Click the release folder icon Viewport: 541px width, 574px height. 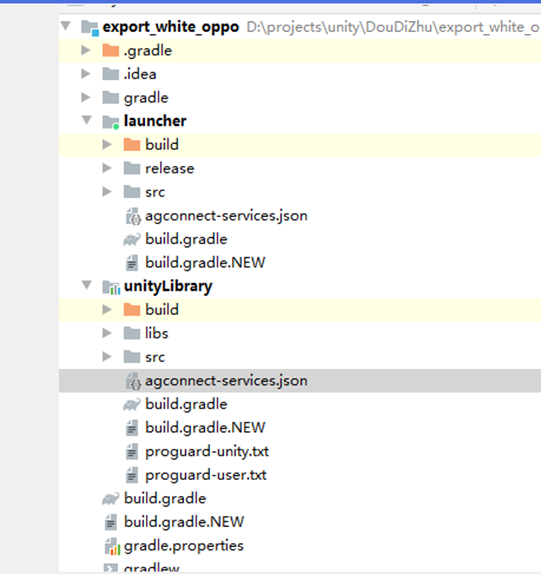tap(132, 168)
